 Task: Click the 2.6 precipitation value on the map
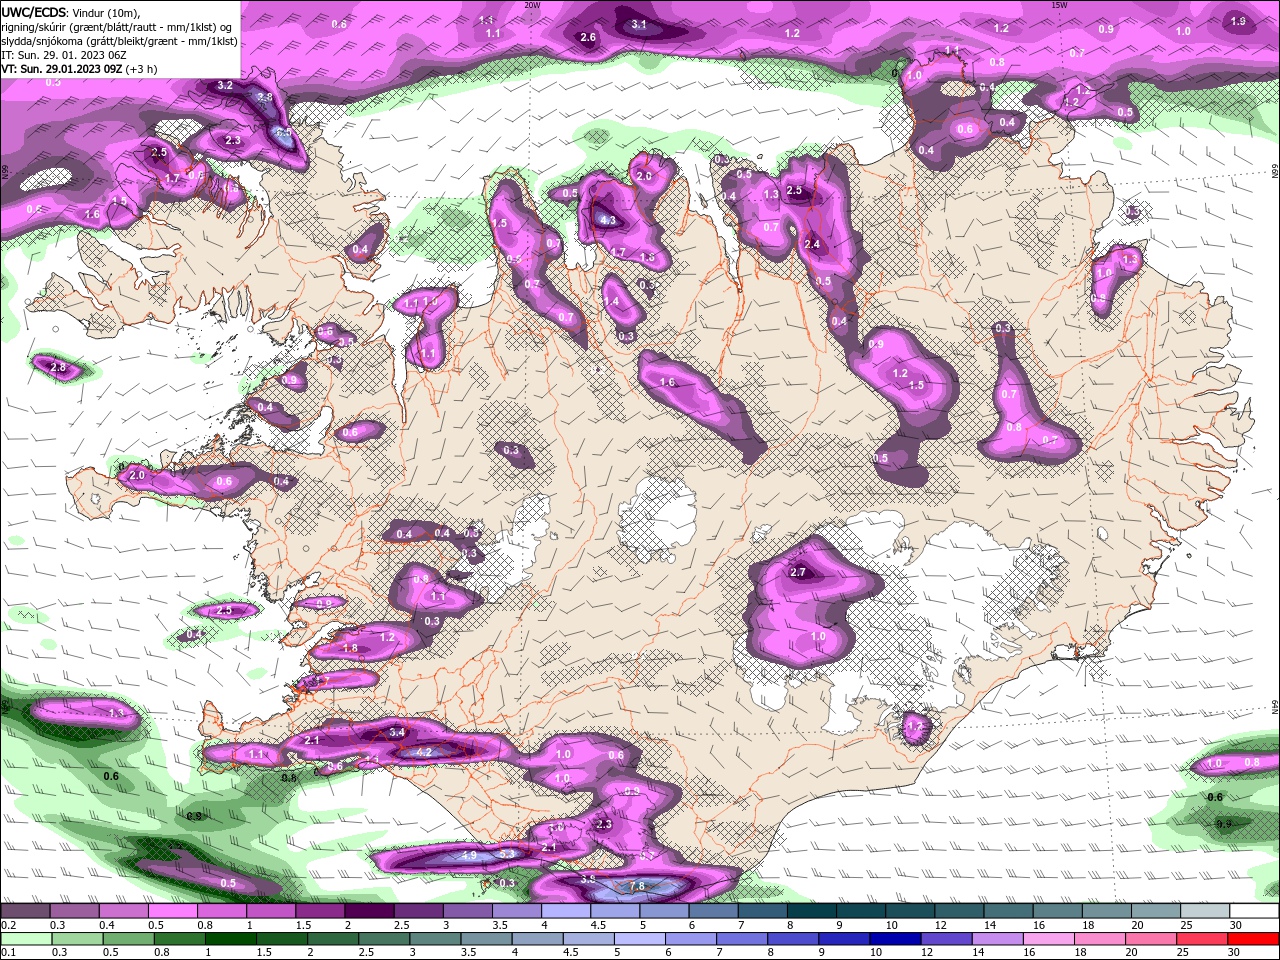coord(588,38)
